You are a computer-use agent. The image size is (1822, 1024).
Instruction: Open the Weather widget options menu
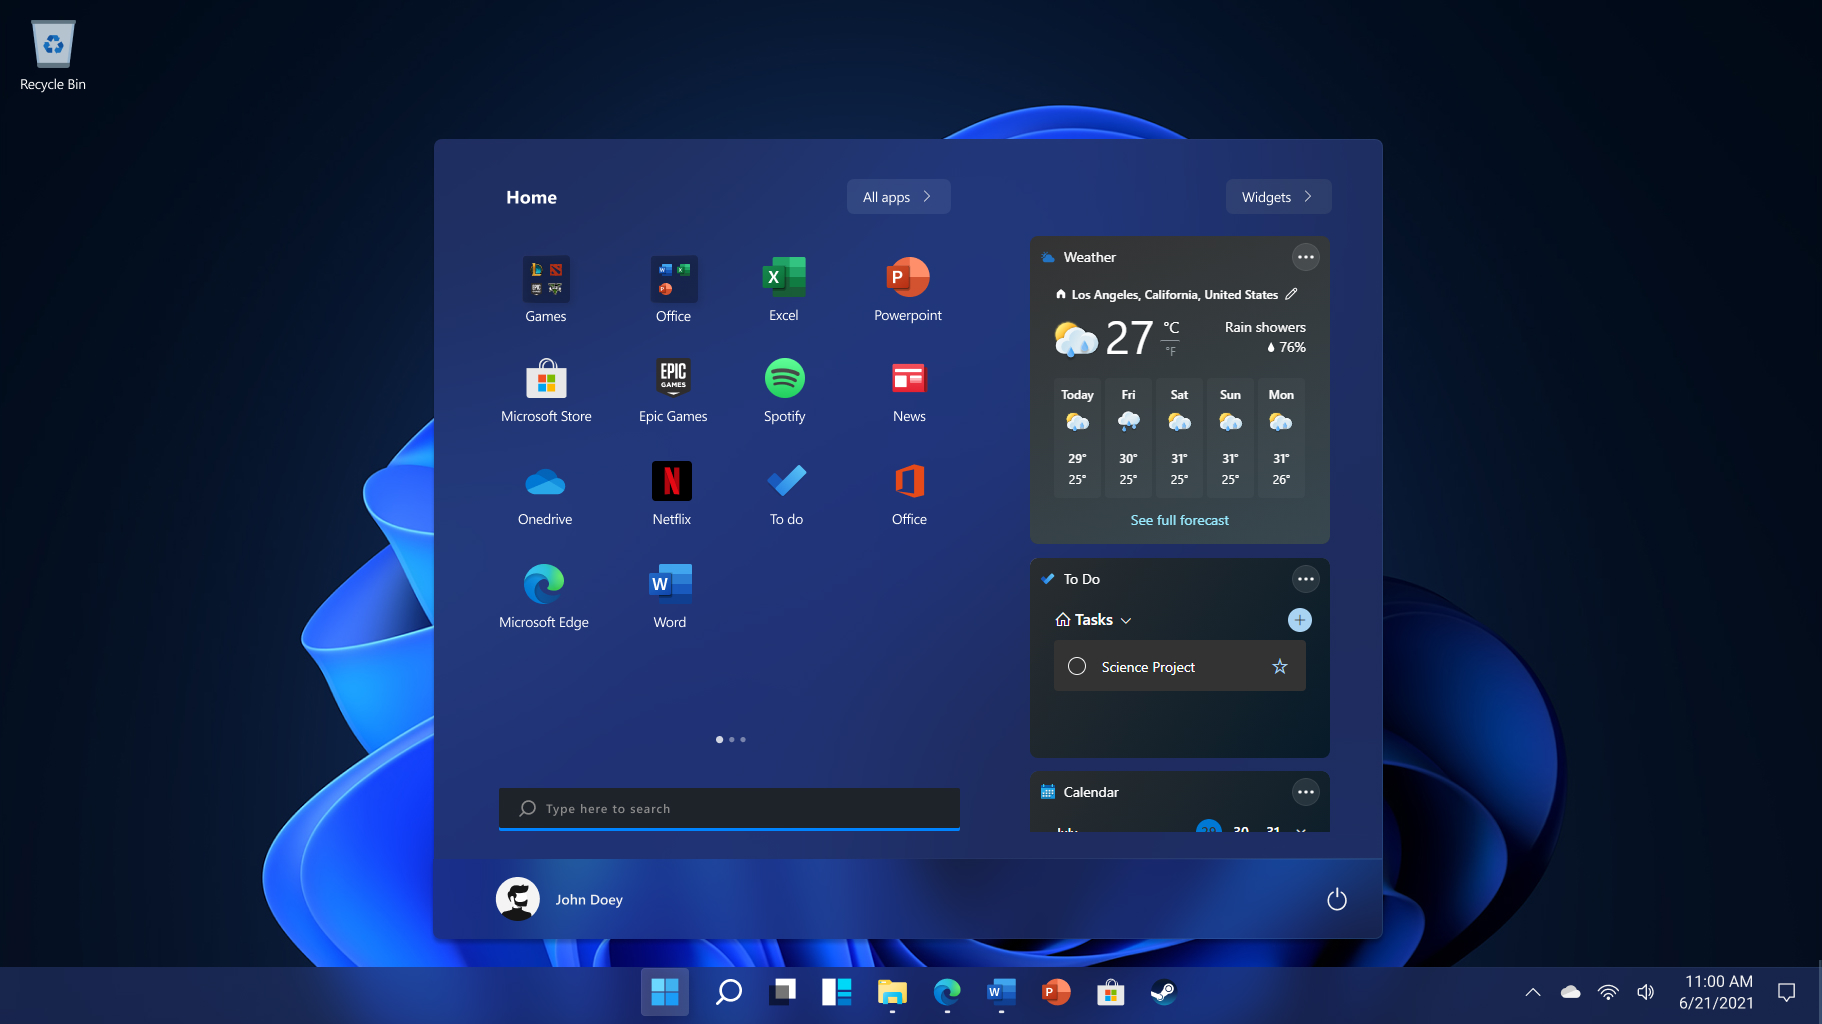pyautogui.click(x=1305, y=257)
